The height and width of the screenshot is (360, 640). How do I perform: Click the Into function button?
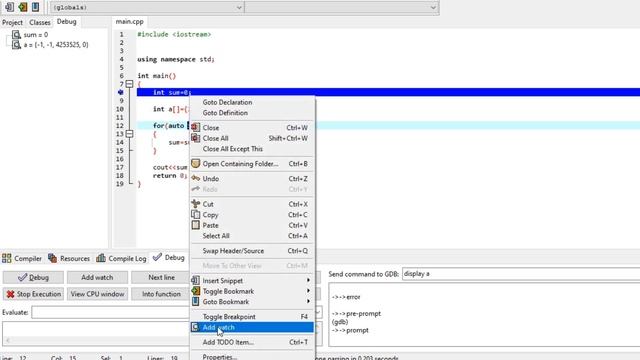point(161,294)
